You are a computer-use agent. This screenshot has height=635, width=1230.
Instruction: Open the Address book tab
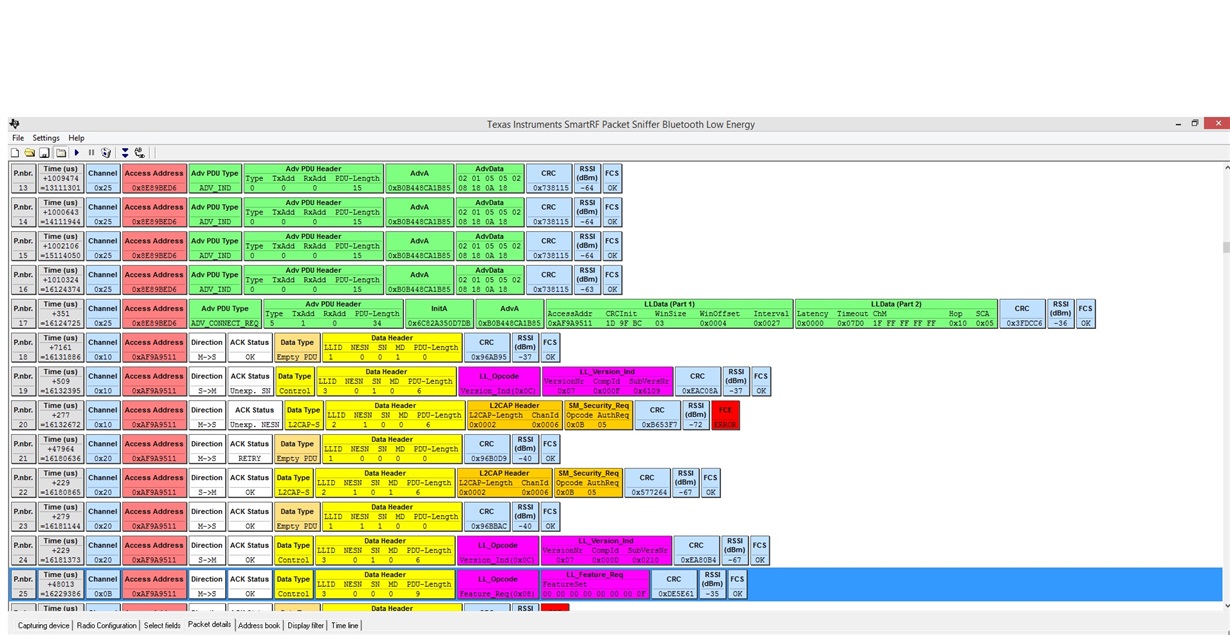click(259, 625)
